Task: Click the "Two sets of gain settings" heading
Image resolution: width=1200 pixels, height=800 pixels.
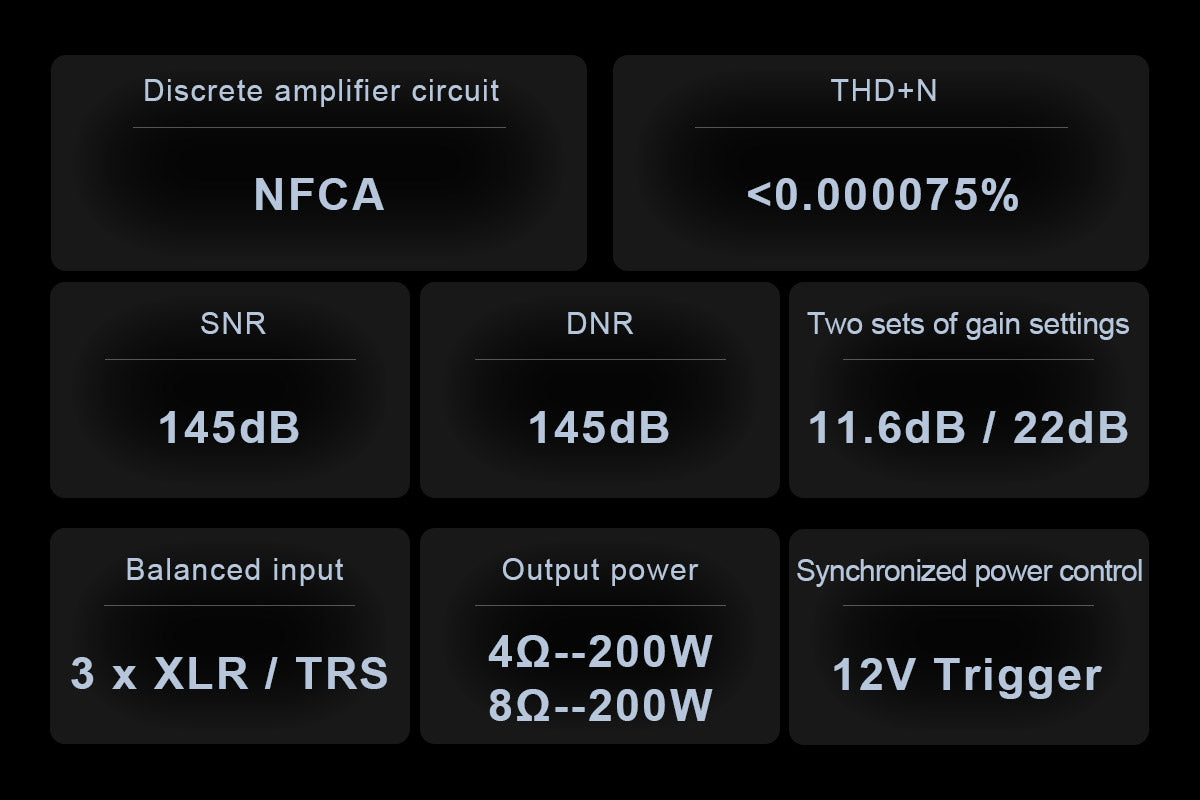Action: [x=968, y=324]
